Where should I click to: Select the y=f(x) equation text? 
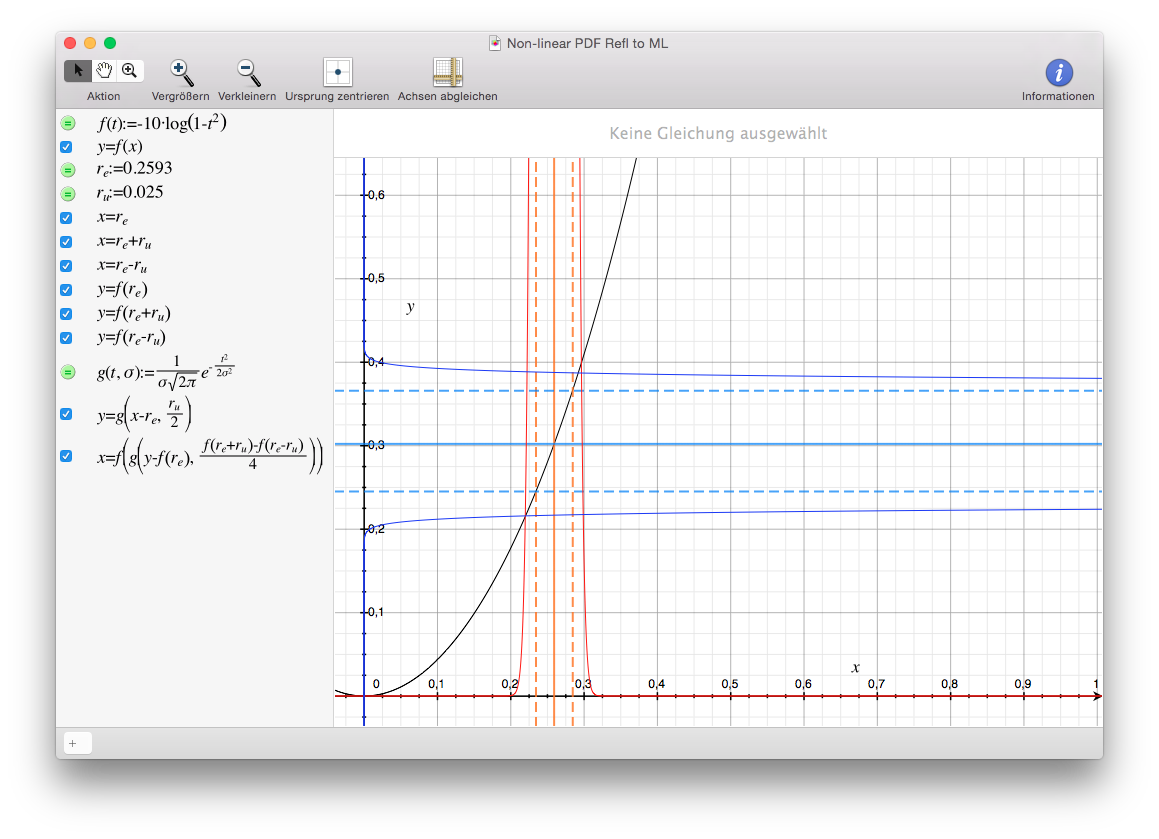pos(119,146)
